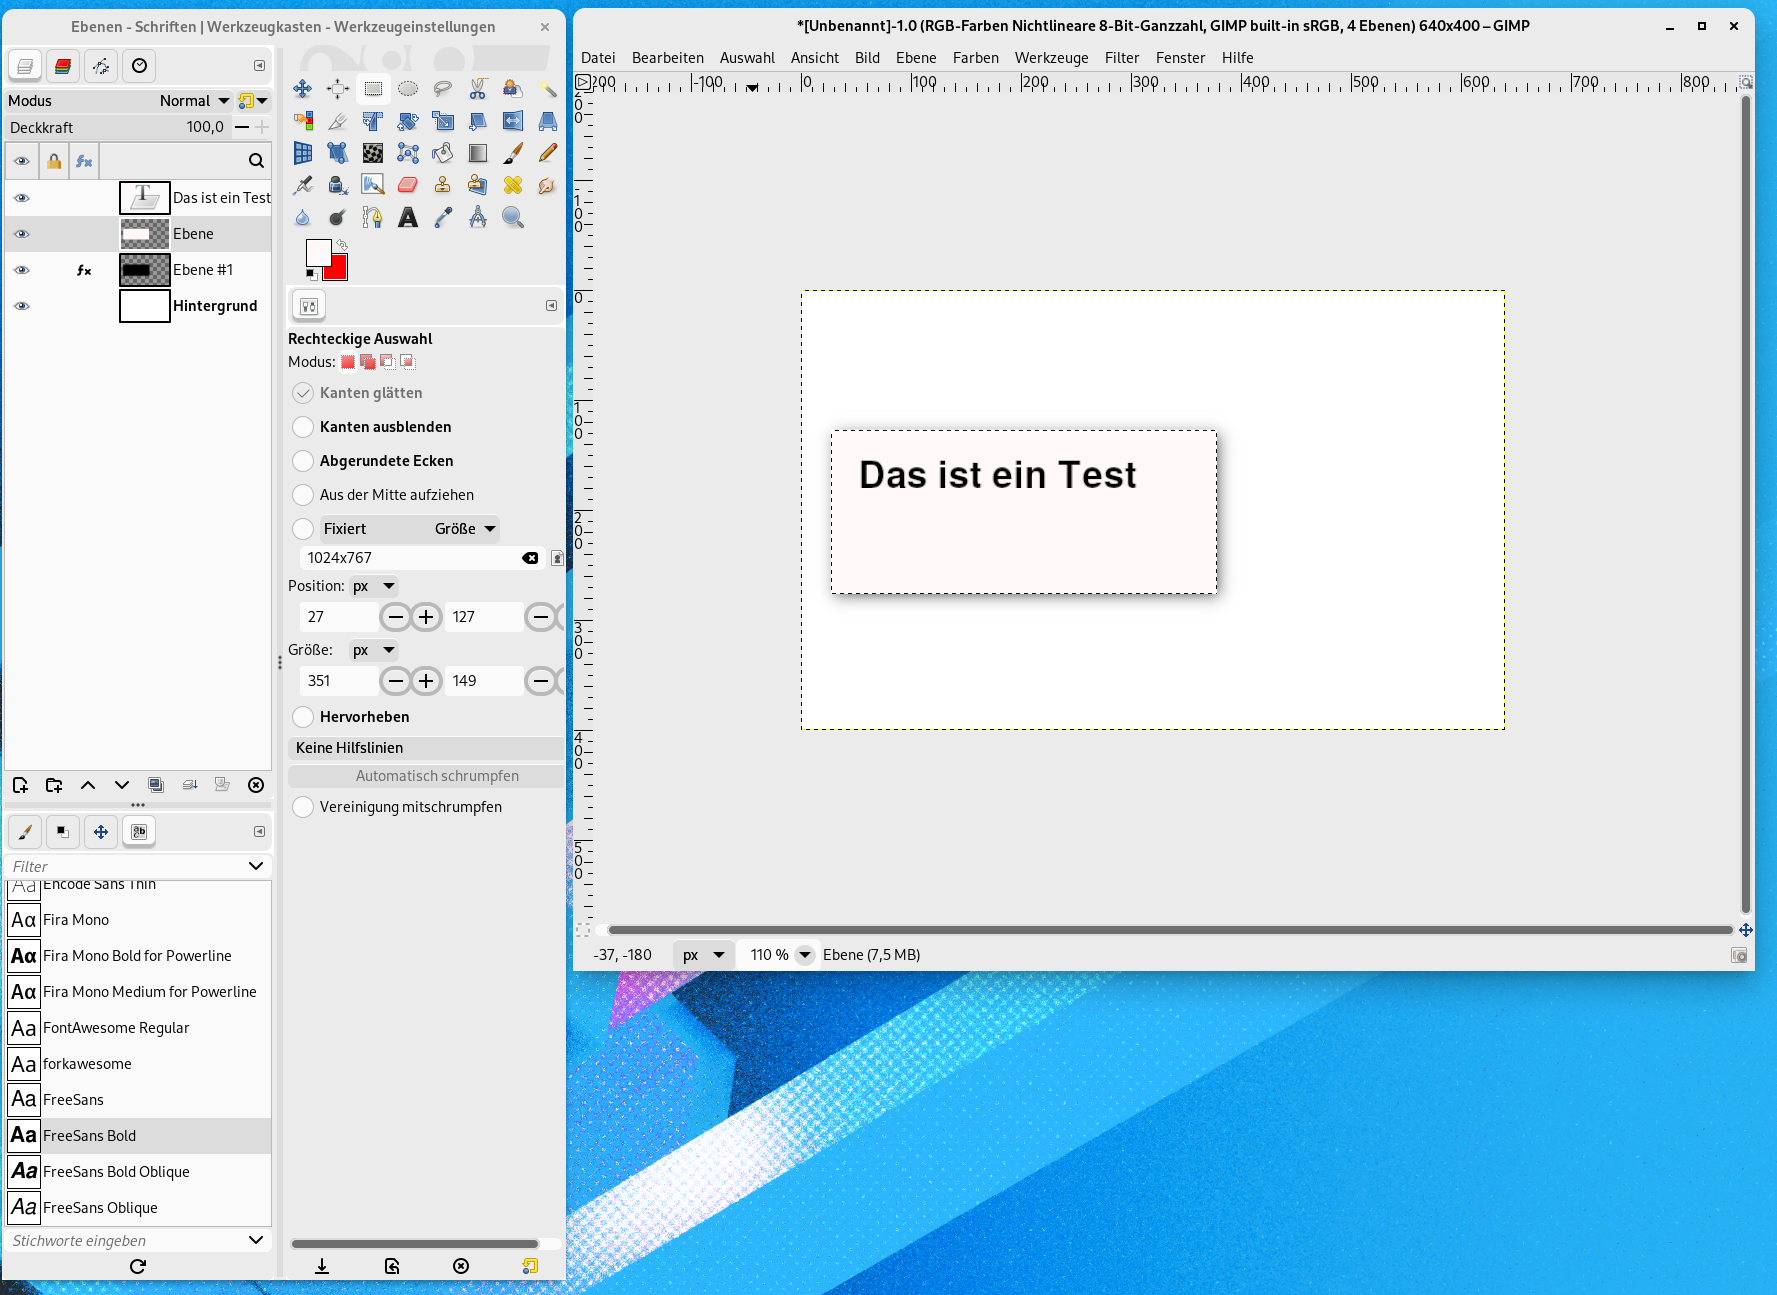Image resolution: width=1777 pixels, height=1295 pixels.
Task: Select the Text tool
Action: pos(408,217)
